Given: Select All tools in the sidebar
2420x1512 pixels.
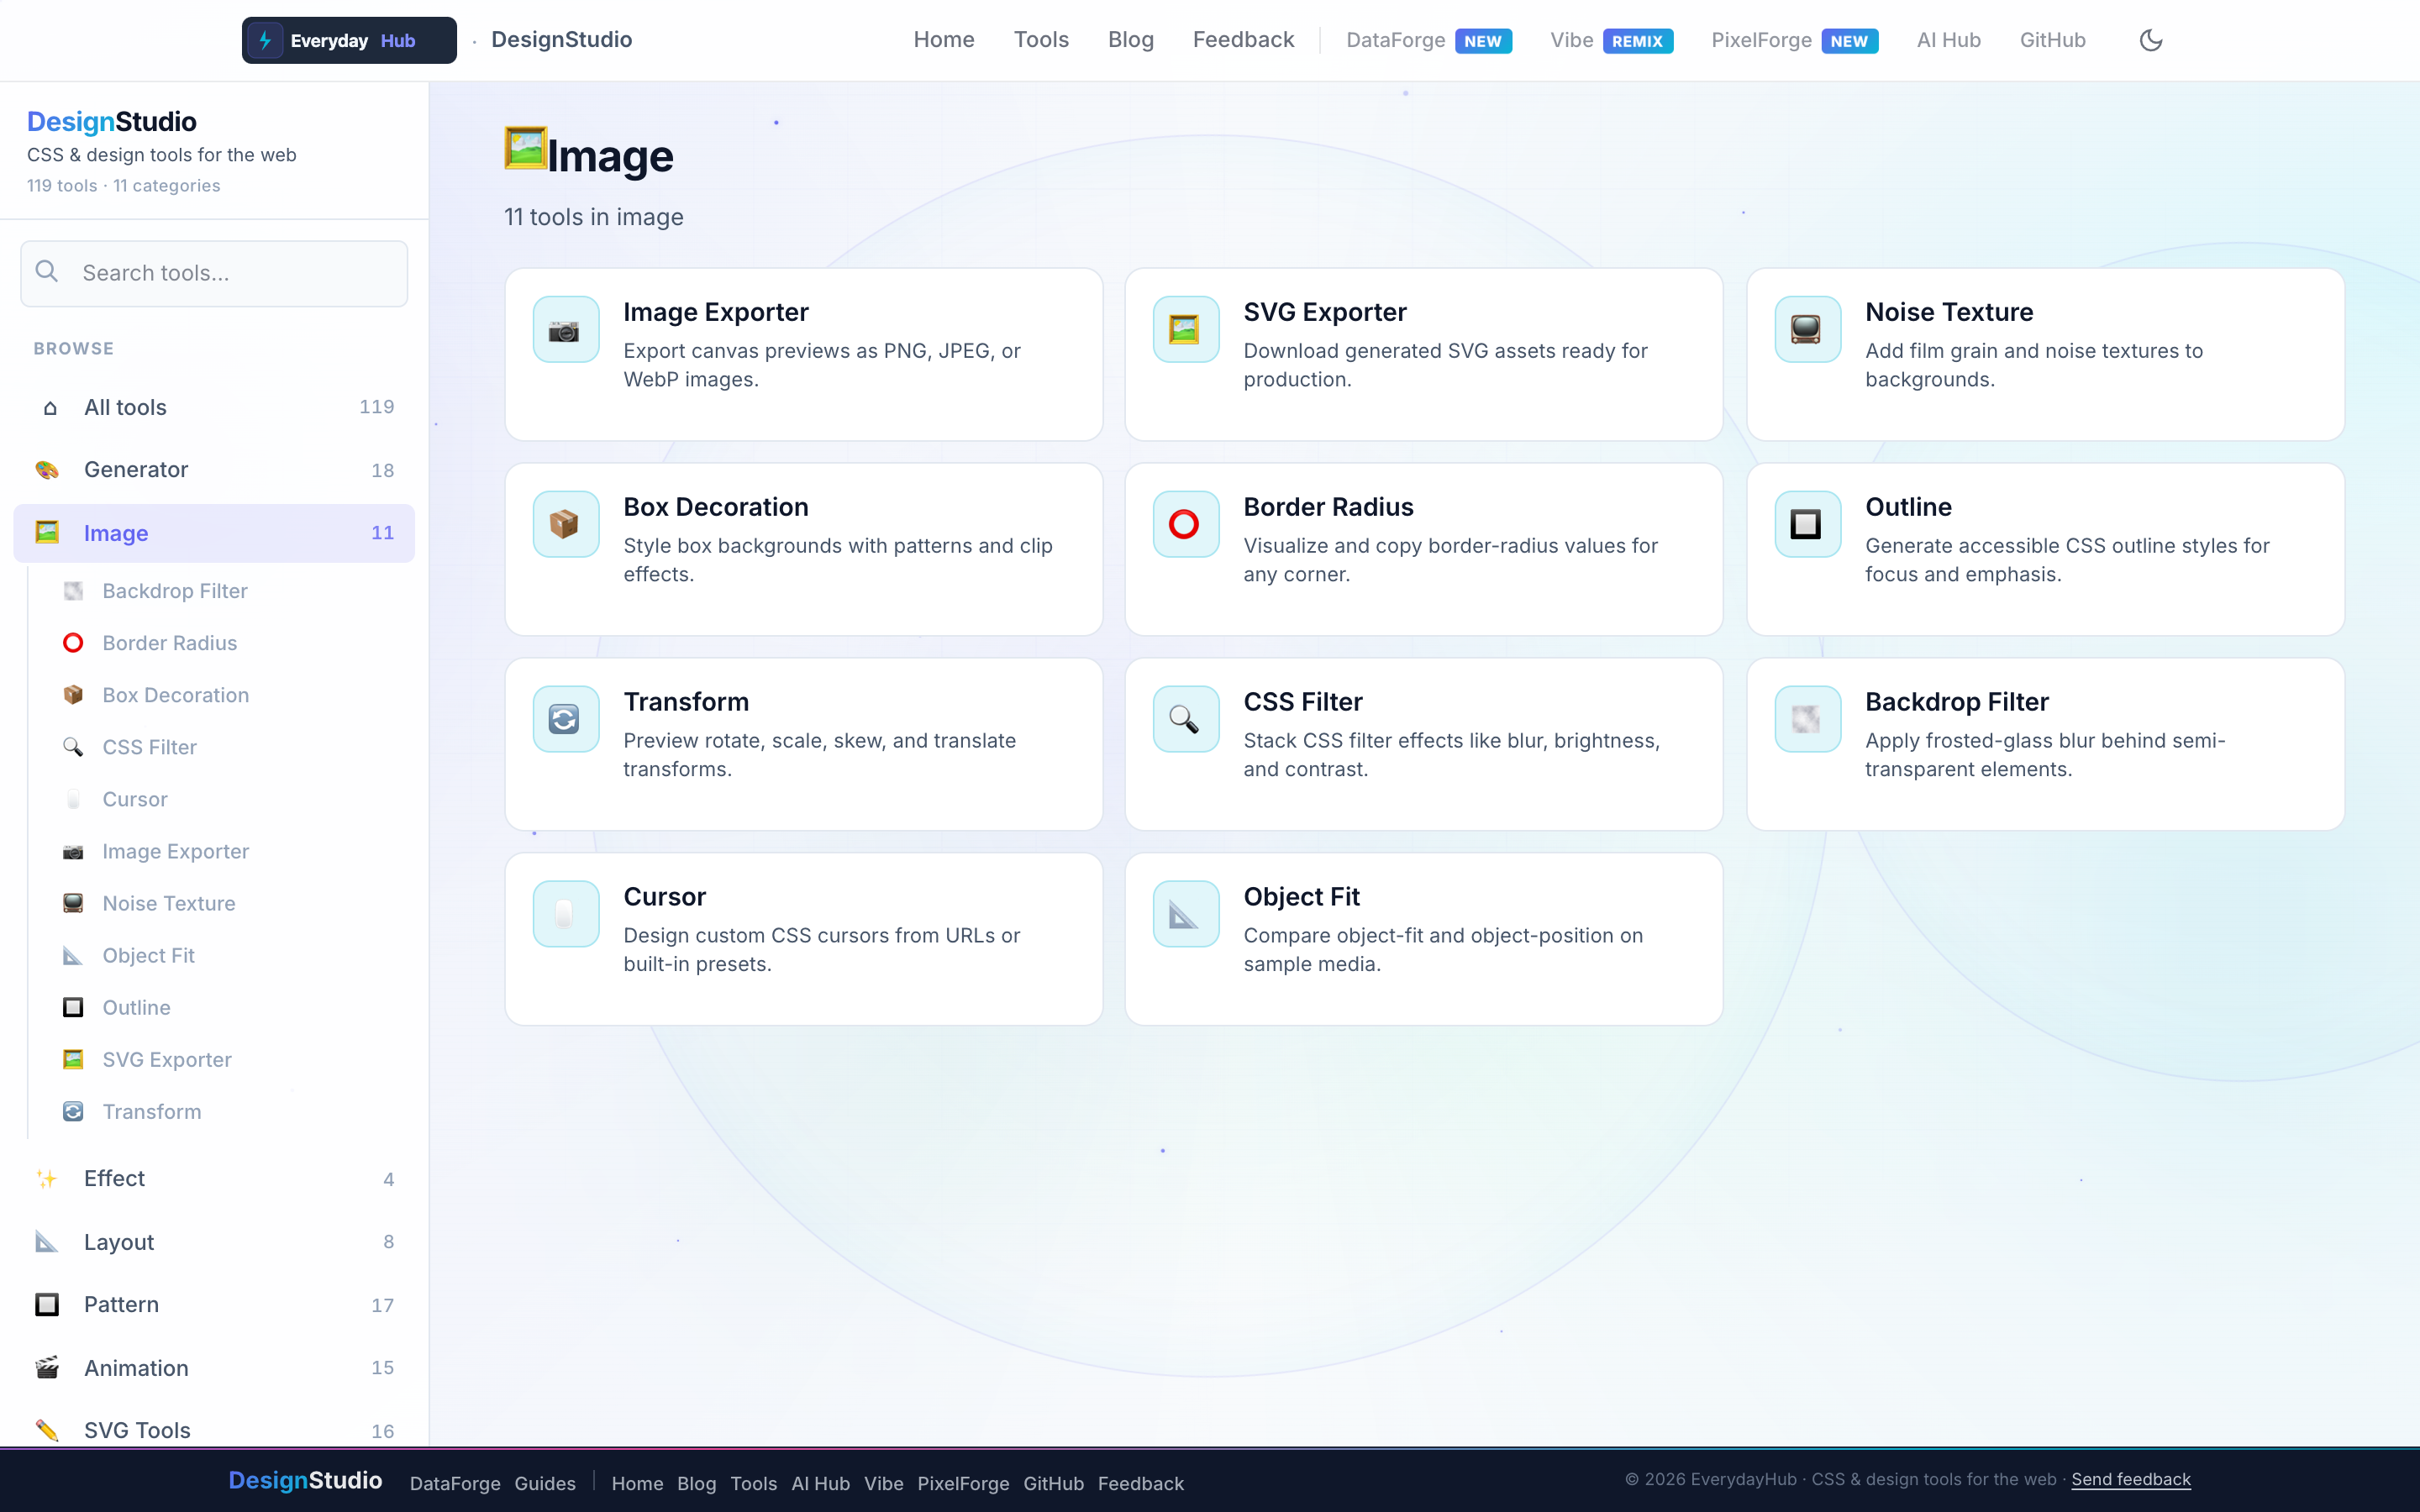Looking at the screenshot, I should 214,408.
